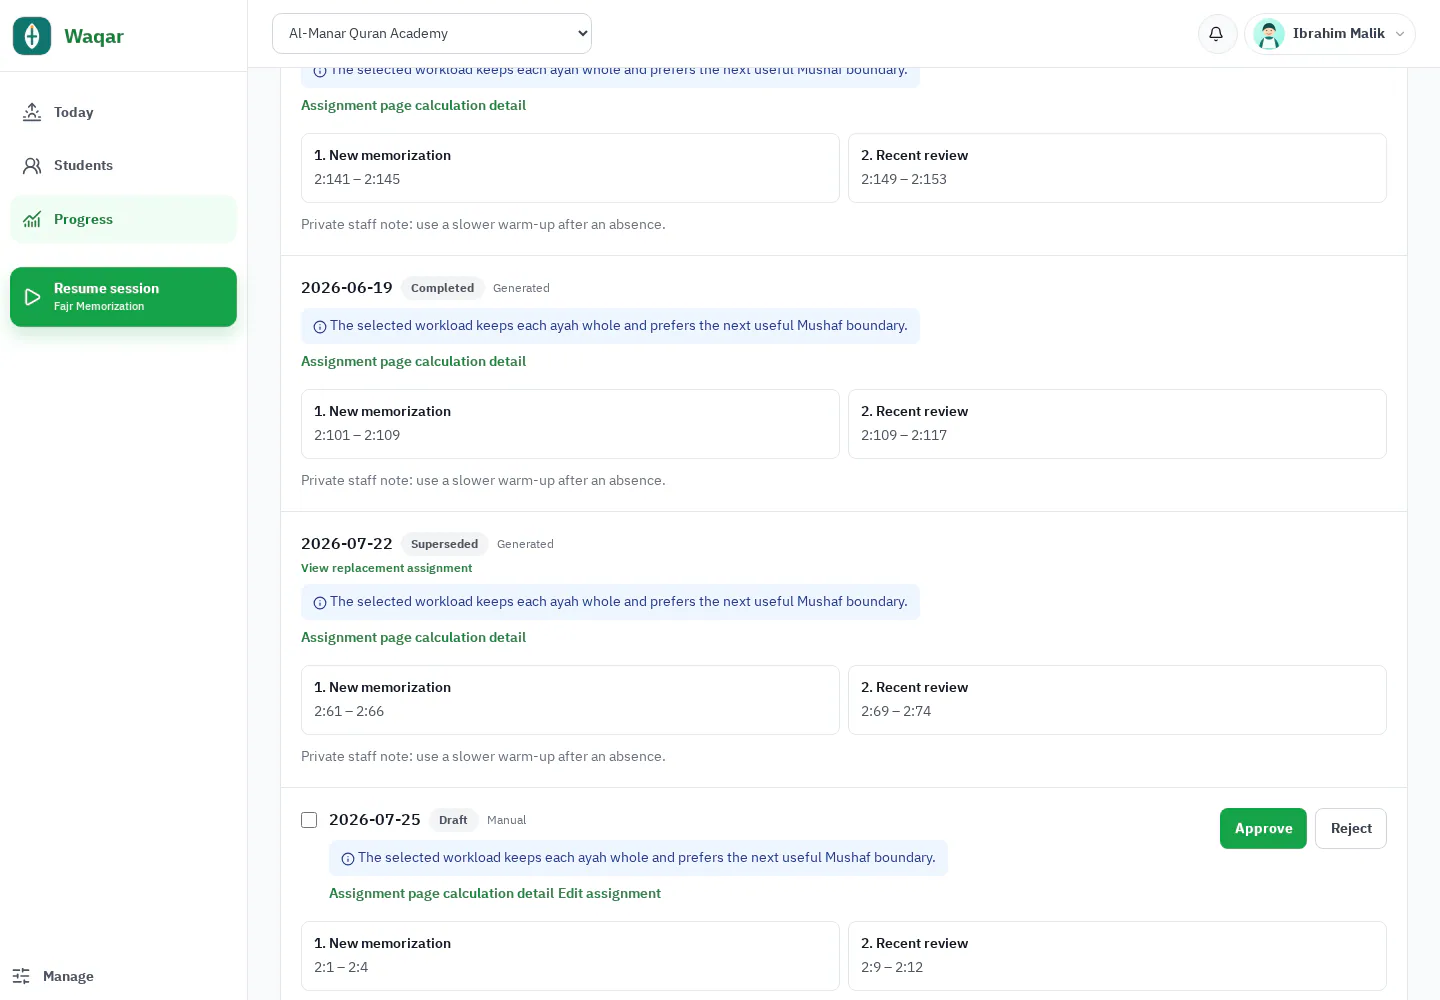
Task: Select New memorization card 2:61 – 2:66
Action: point(570,700)
